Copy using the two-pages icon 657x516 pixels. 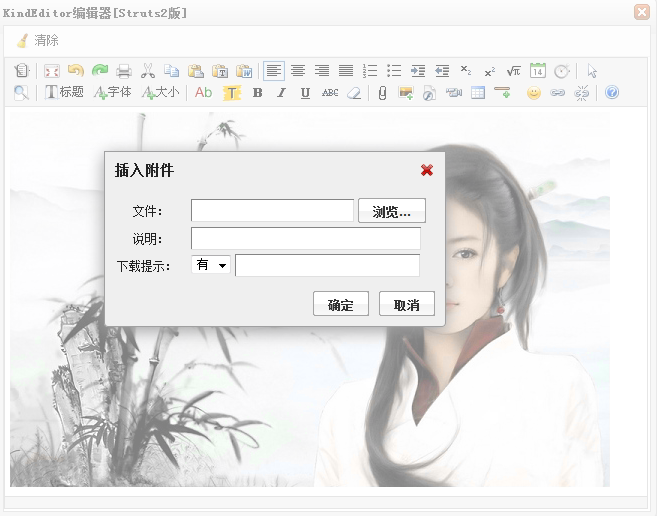coord(171,70)
